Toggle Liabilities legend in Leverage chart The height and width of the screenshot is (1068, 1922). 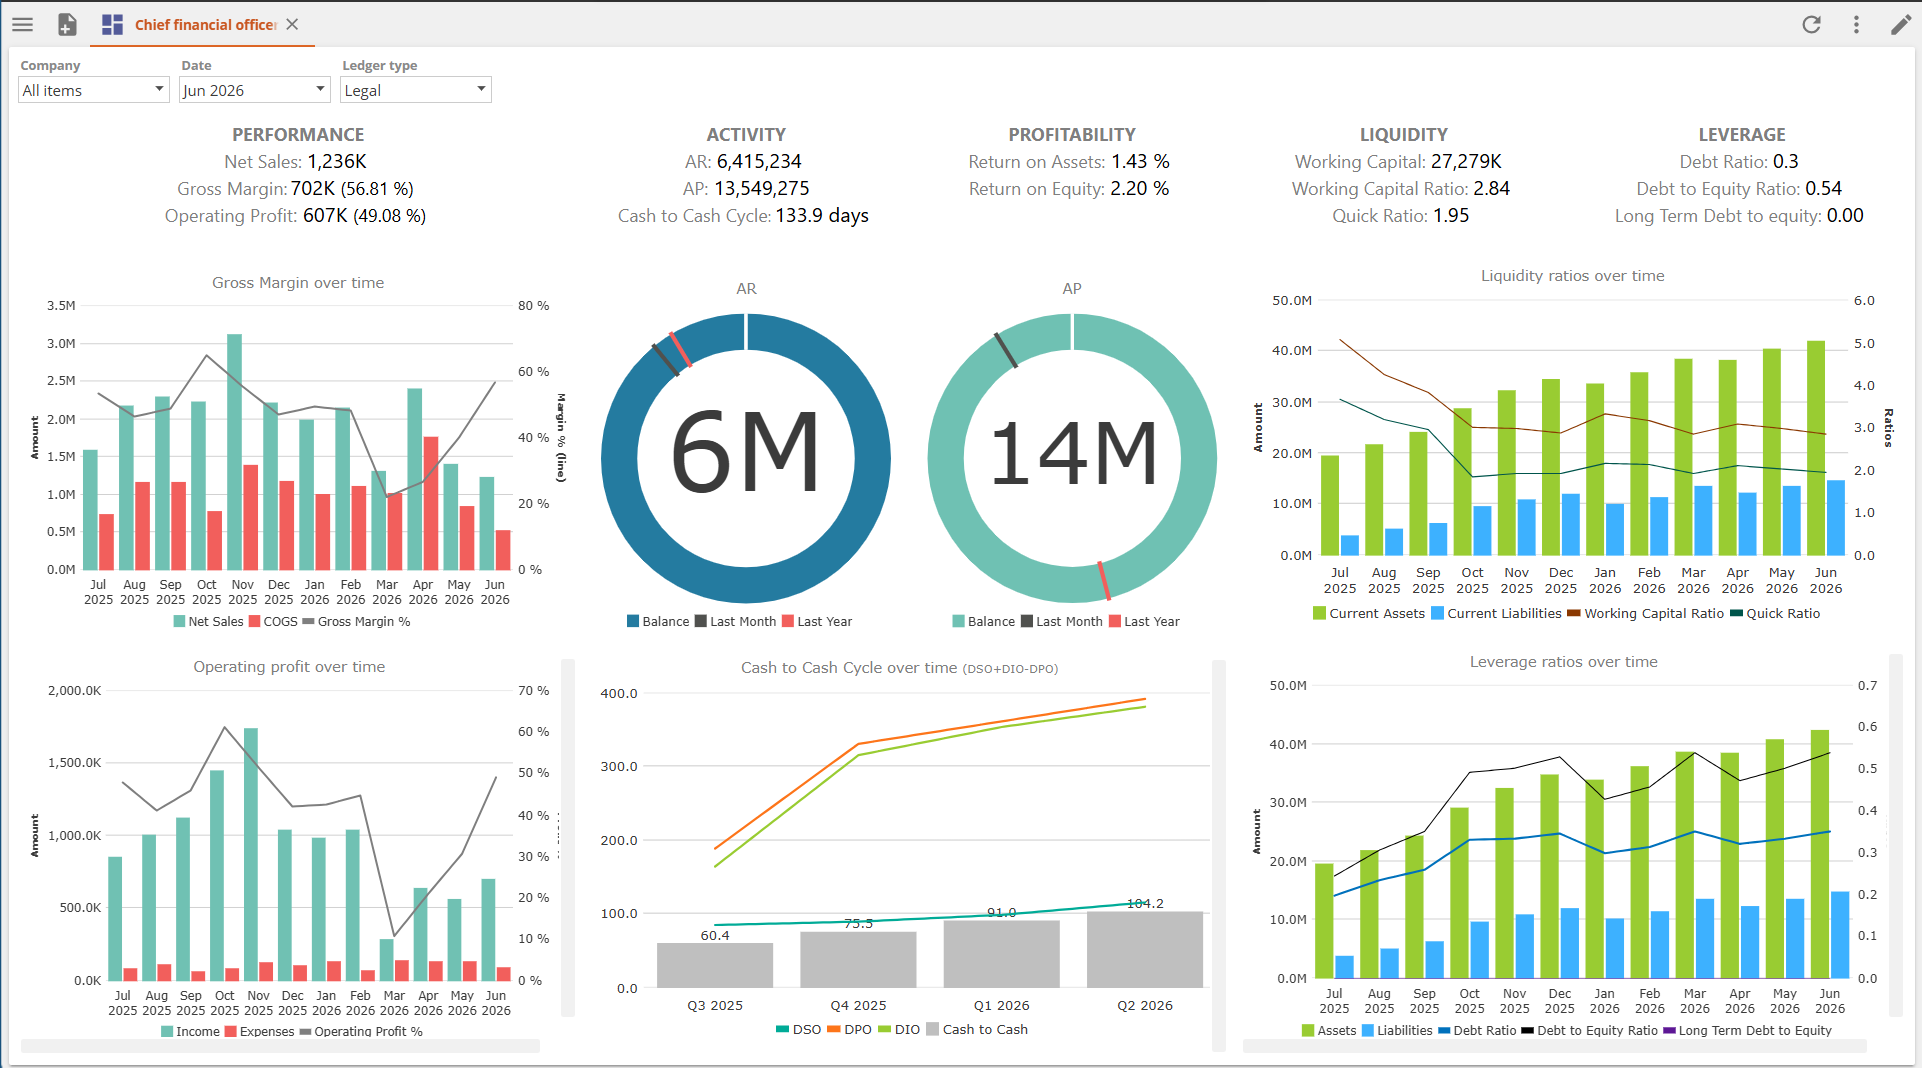(1397, 1031)
